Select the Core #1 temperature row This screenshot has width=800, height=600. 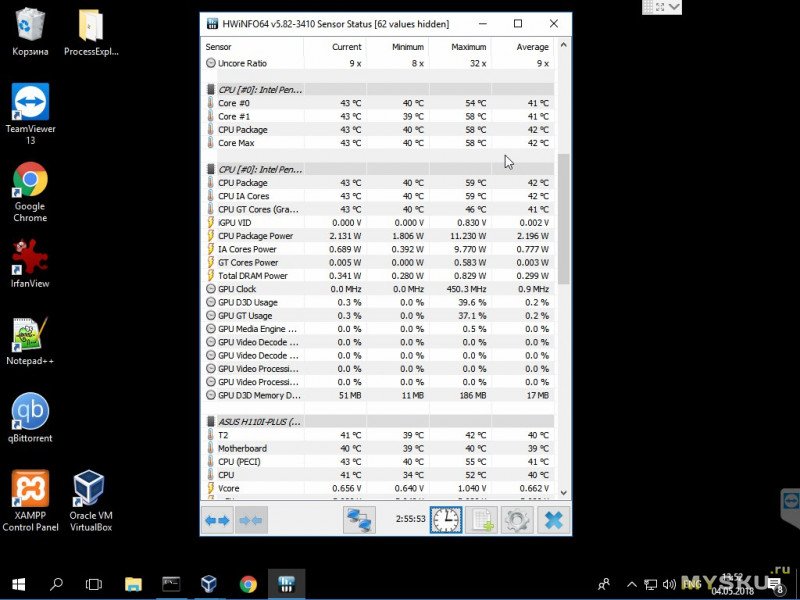click(378, 116)
